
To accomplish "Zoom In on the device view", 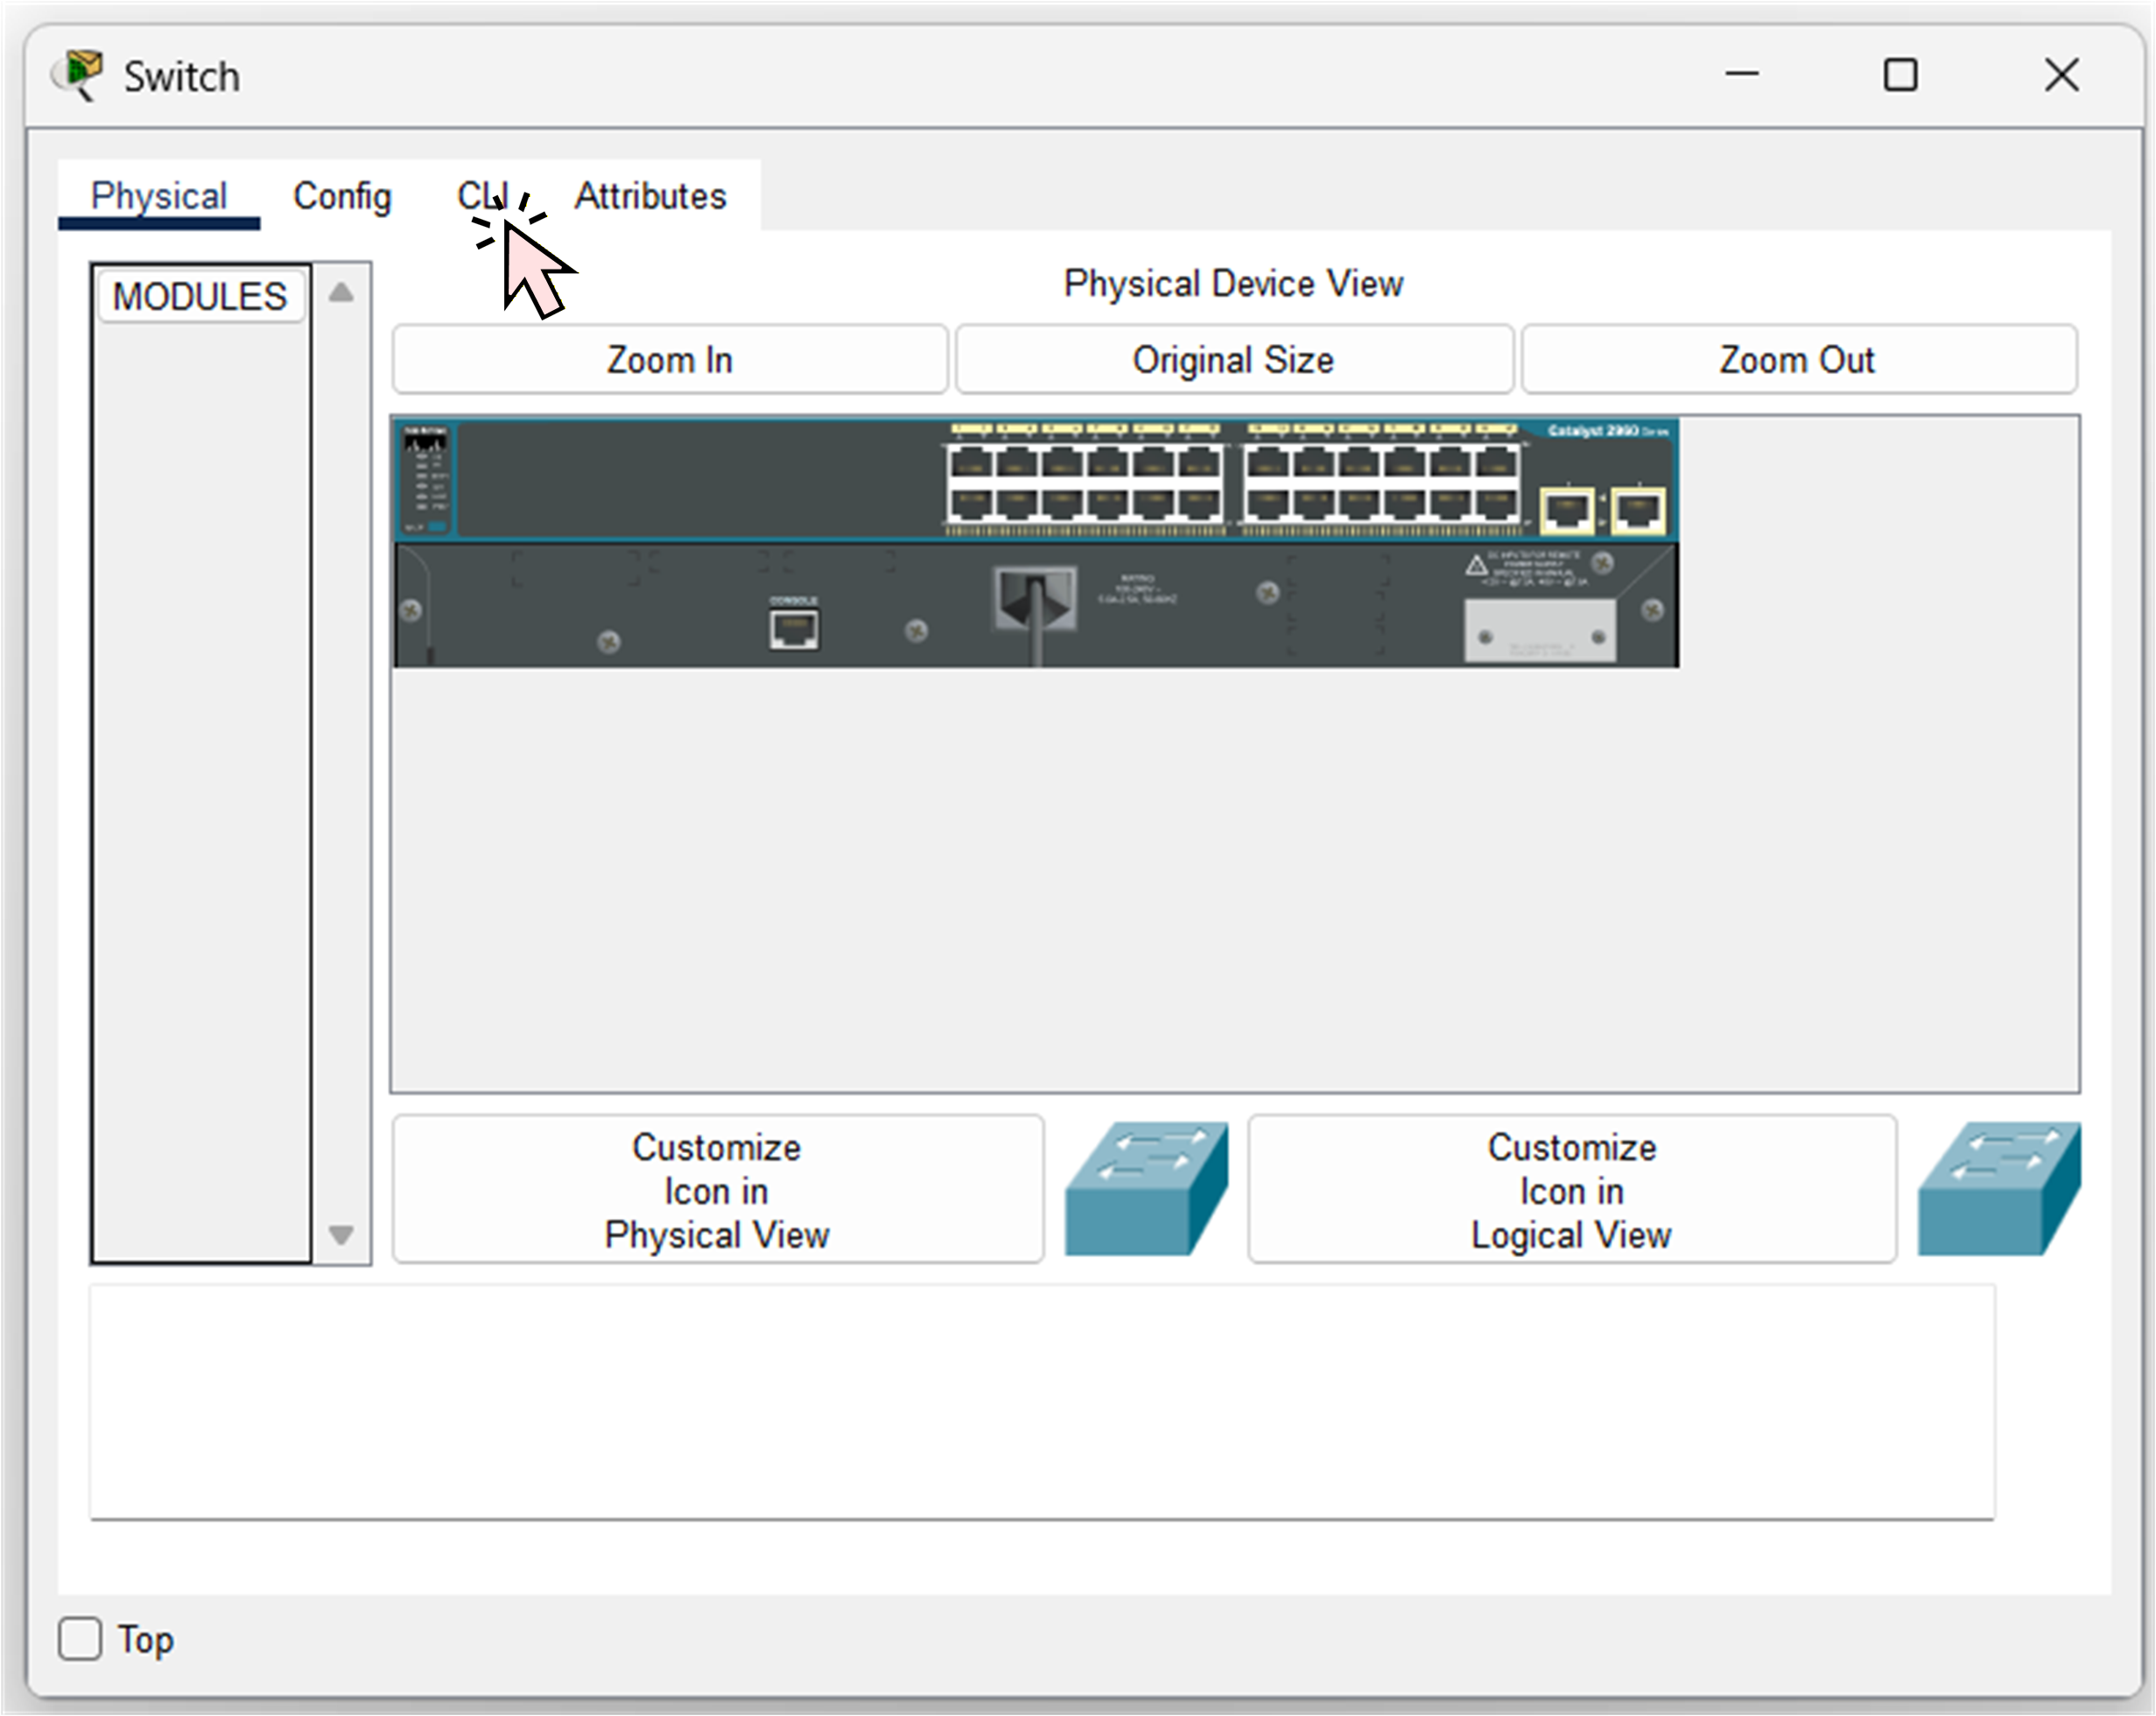I will pyautogui.click(x=669, y=359).
